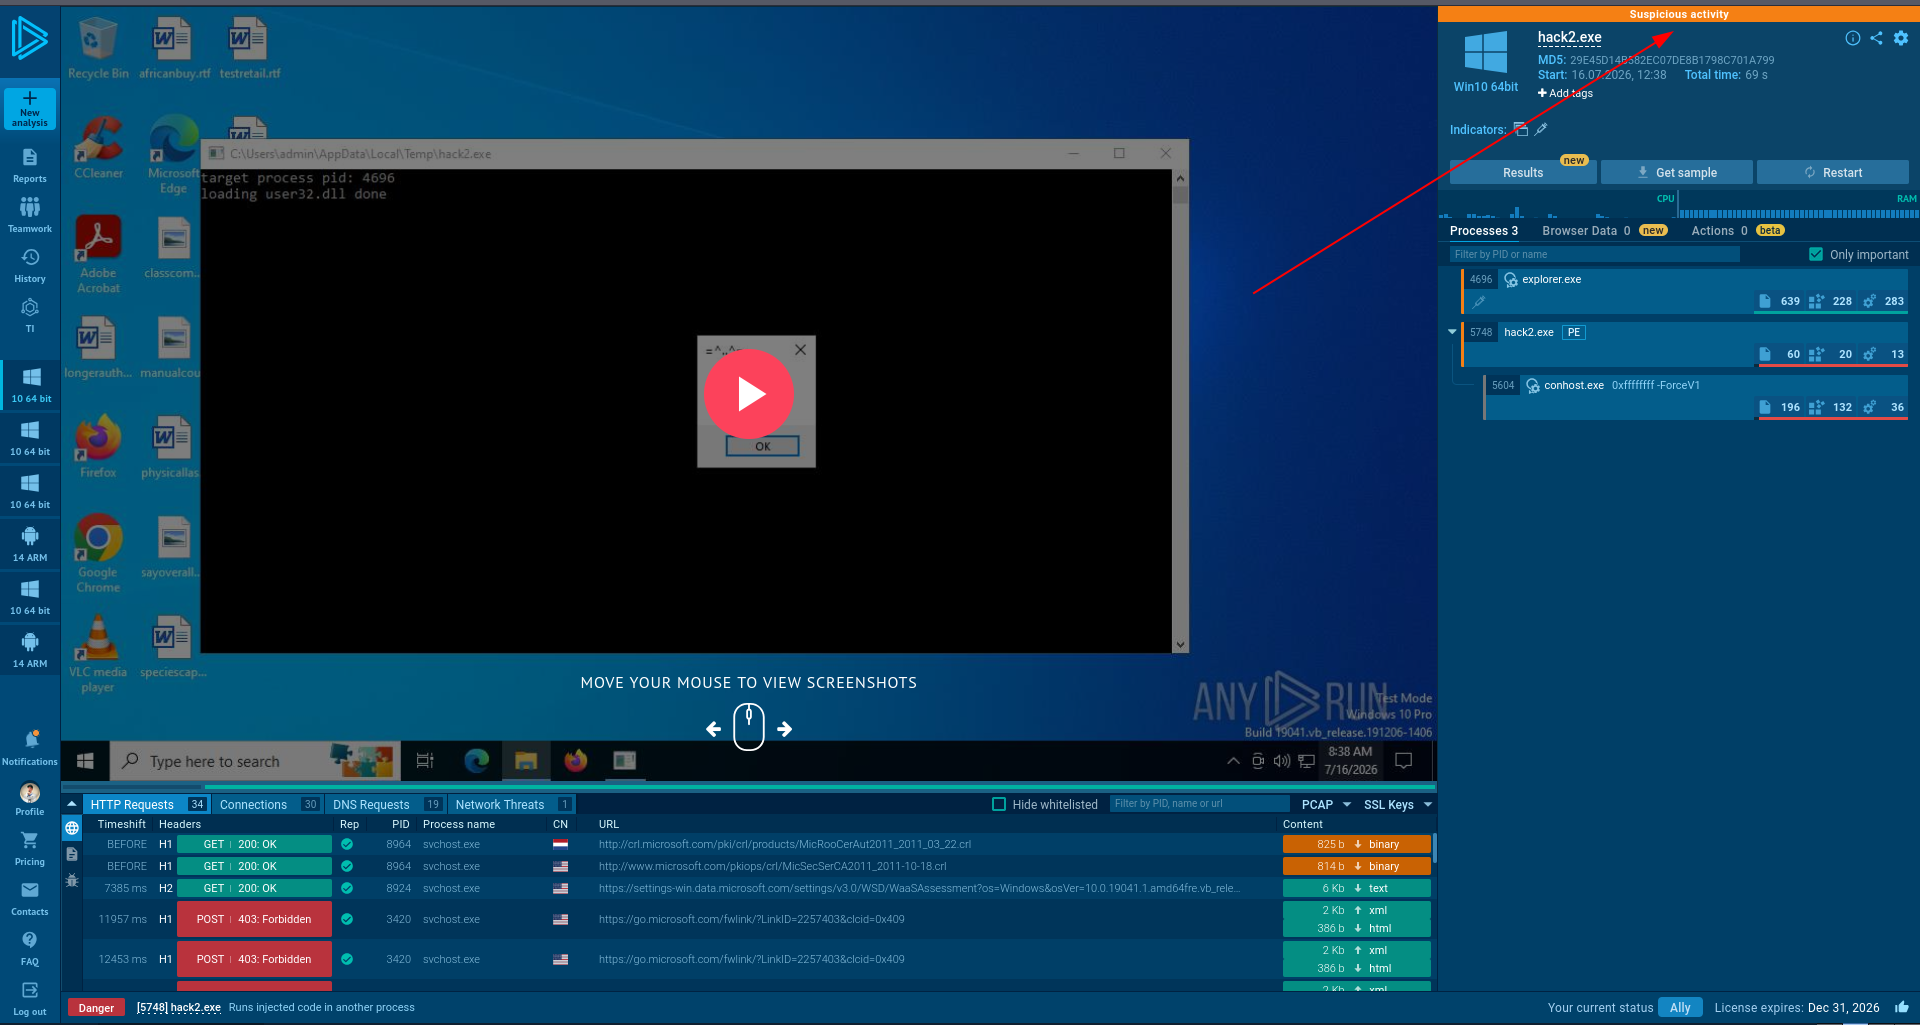The image size is (1920, 1025).
Task: Click the Get sample button
Action: (x=1676, y=172)
